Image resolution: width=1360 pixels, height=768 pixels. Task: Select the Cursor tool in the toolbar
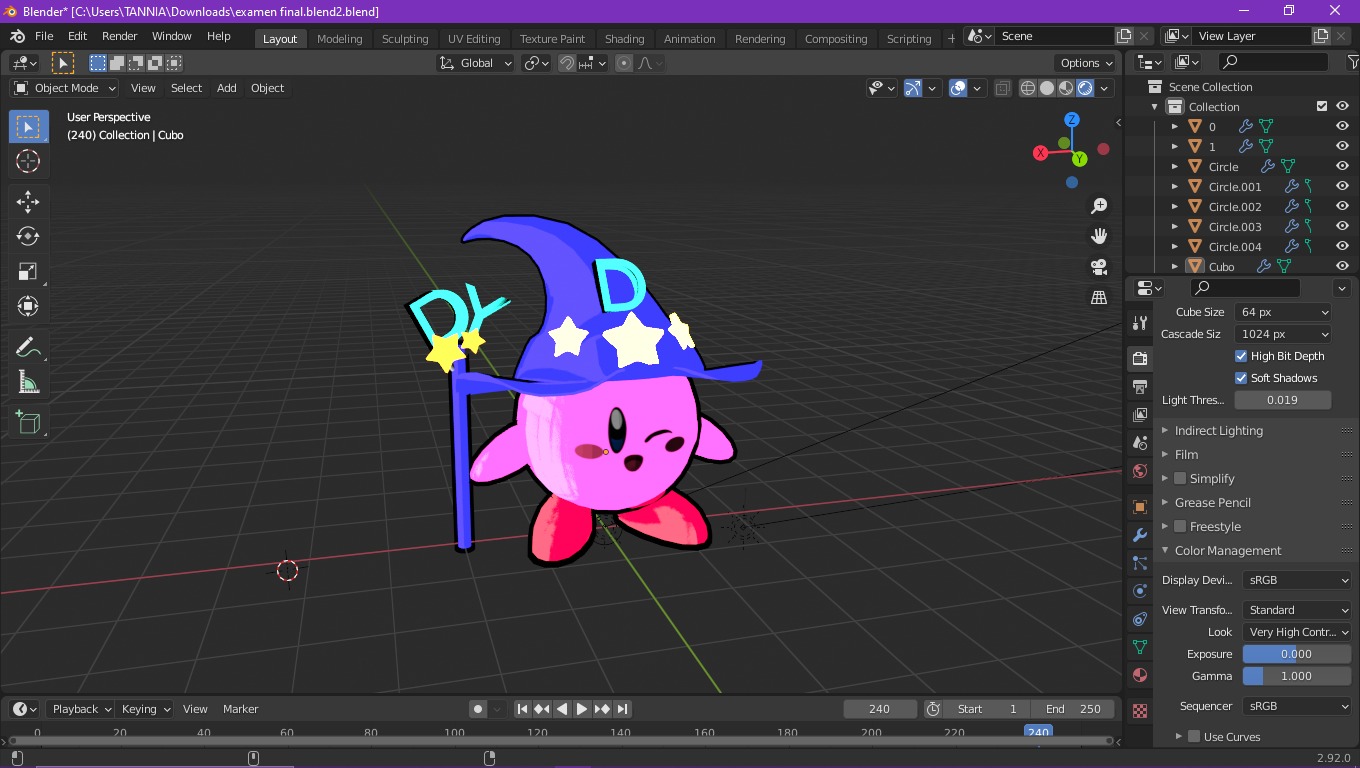click(x=28, y=161)
